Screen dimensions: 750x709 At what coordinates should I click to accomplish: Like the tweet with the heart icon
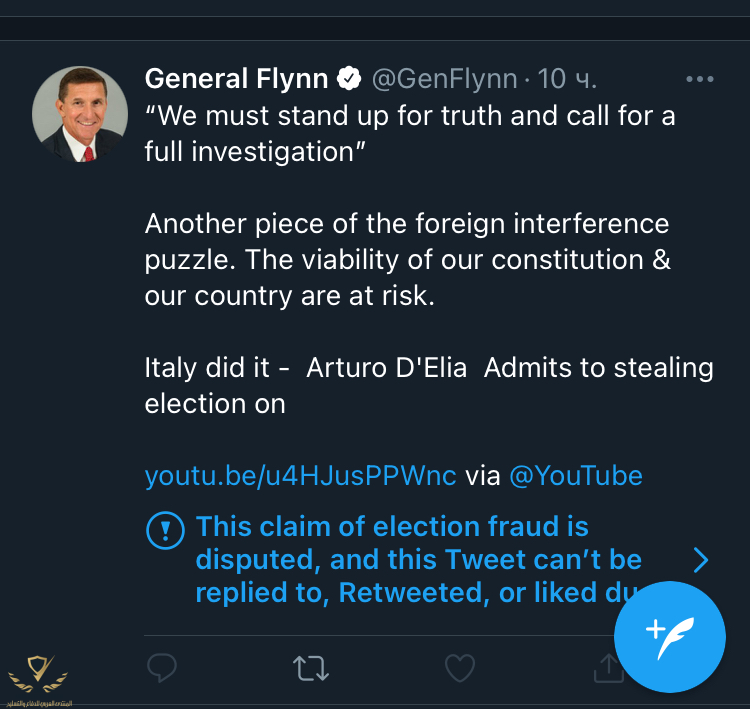[x=459, y=667]
